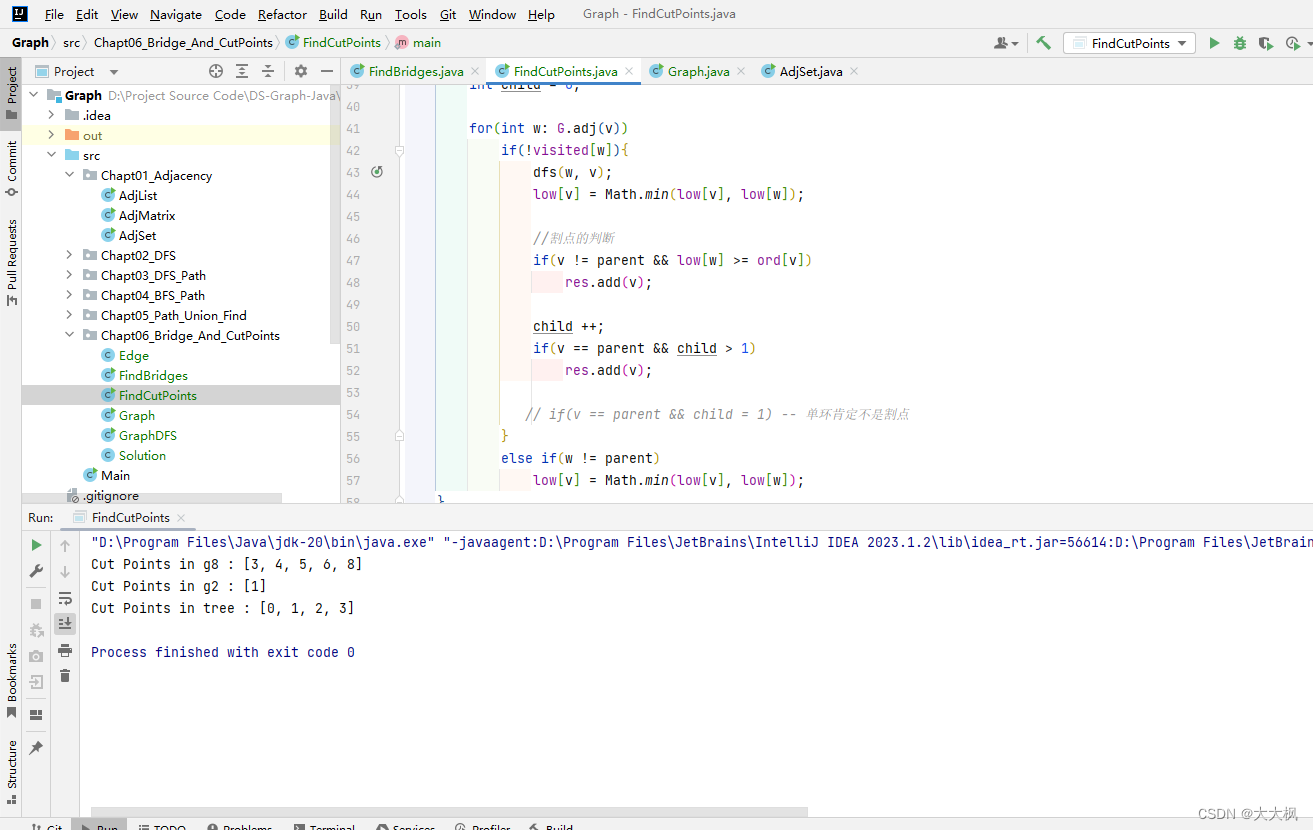Click the Profiler run icon
Image resolution: width=1313 pixels, height=830 pixels.
1294,43
